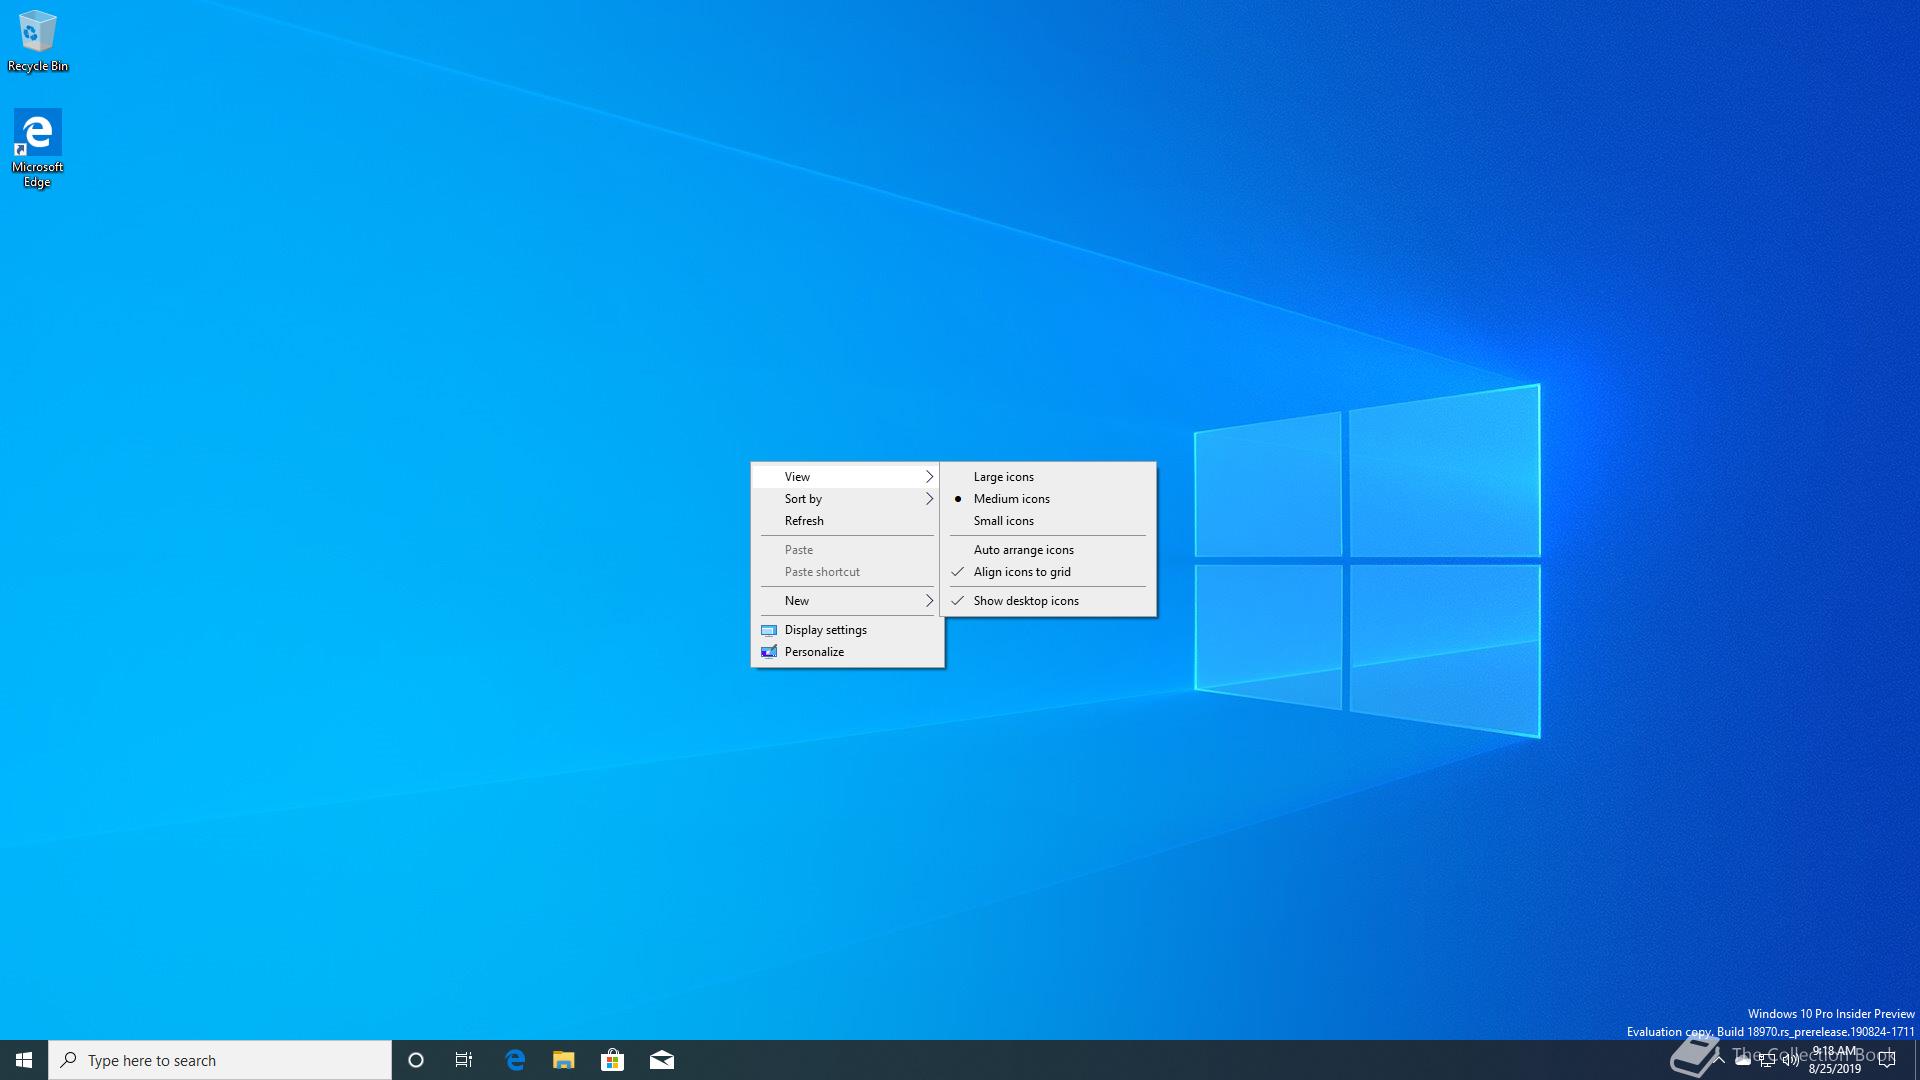Choose View in the context menu
This screenshot has height=1080, width=1920.
pyautogui.click(x=847, y=477)
